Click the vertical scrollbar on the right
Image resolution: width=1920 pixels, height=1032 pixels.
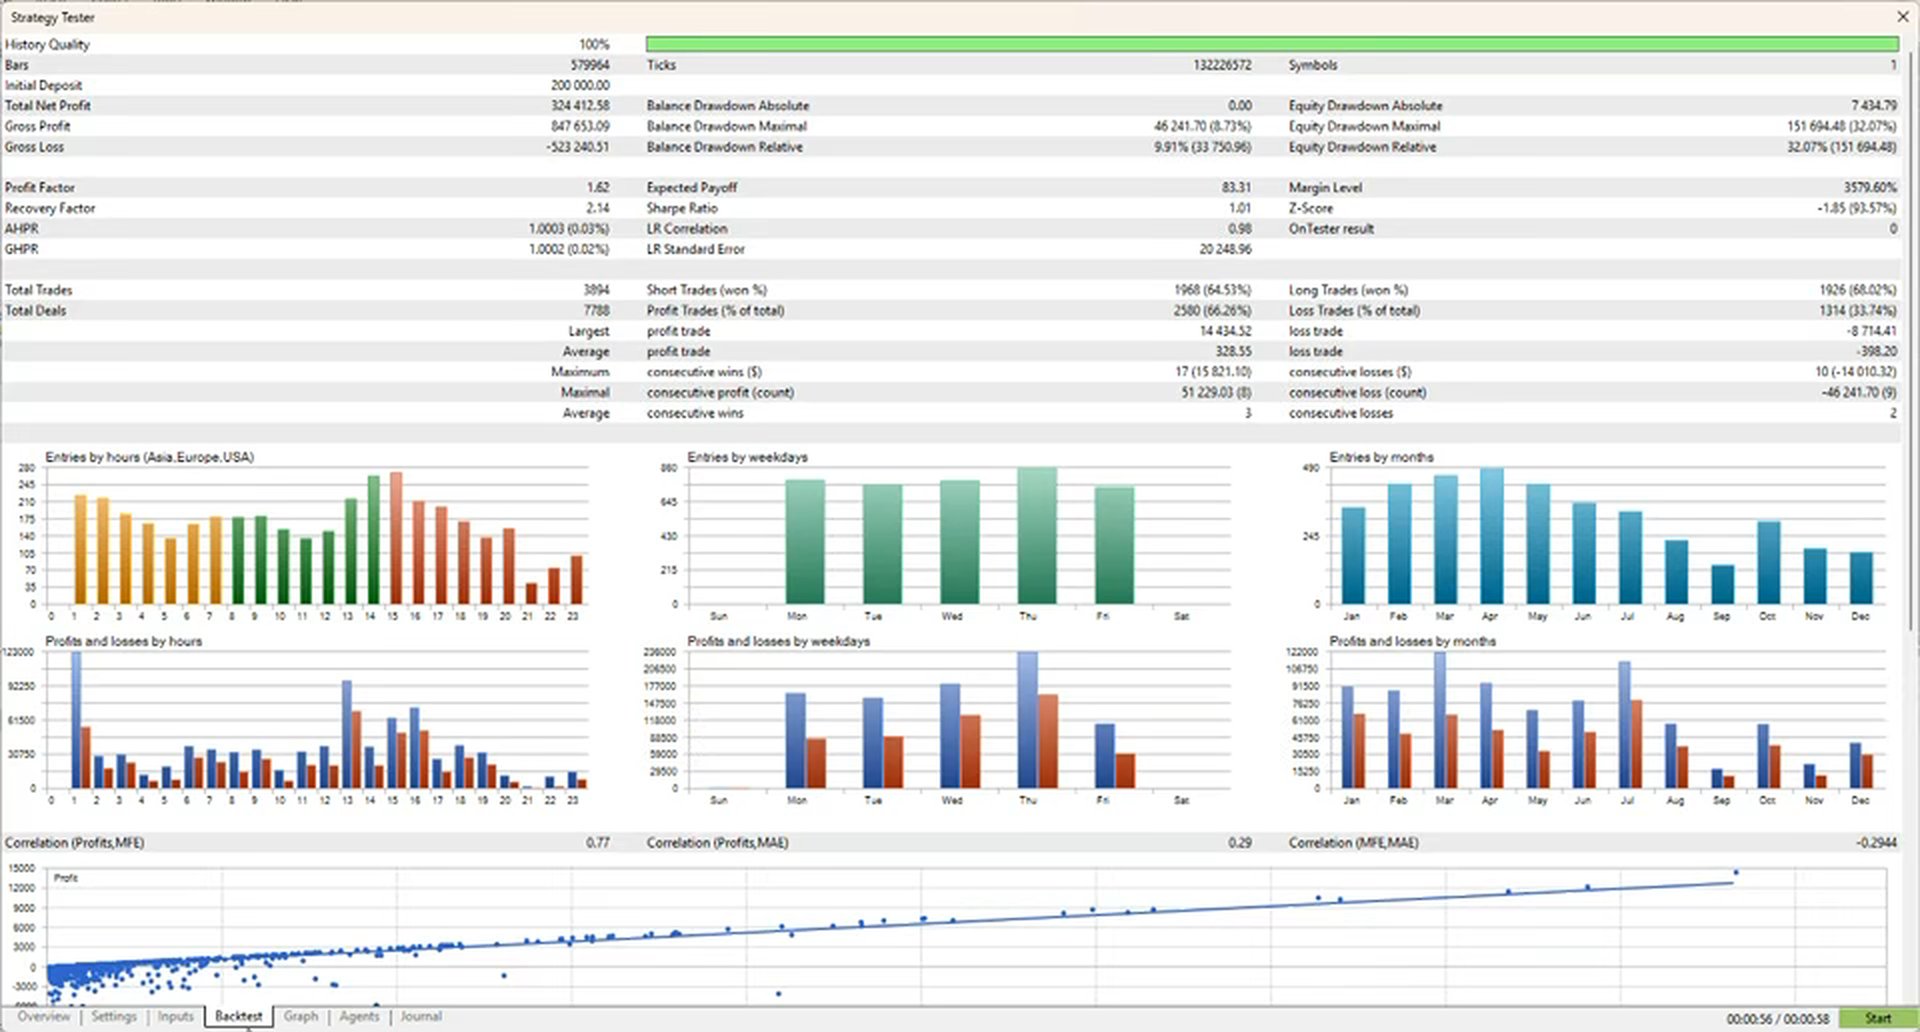[1913, 340]
